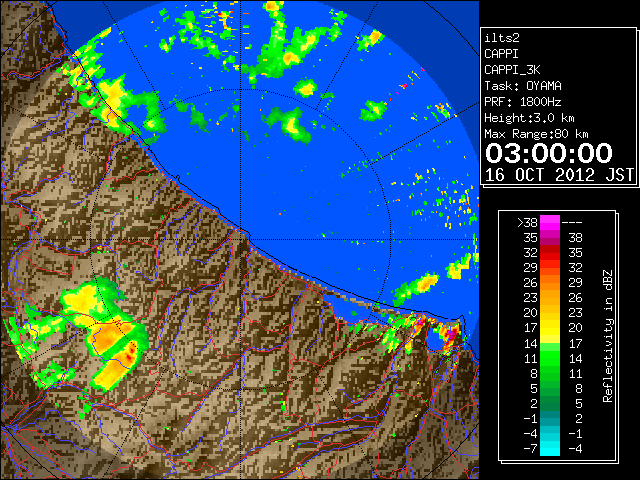
Task: Click the vertical "Reflectivity in dBZ" label
Action: (x=607, y=336)
